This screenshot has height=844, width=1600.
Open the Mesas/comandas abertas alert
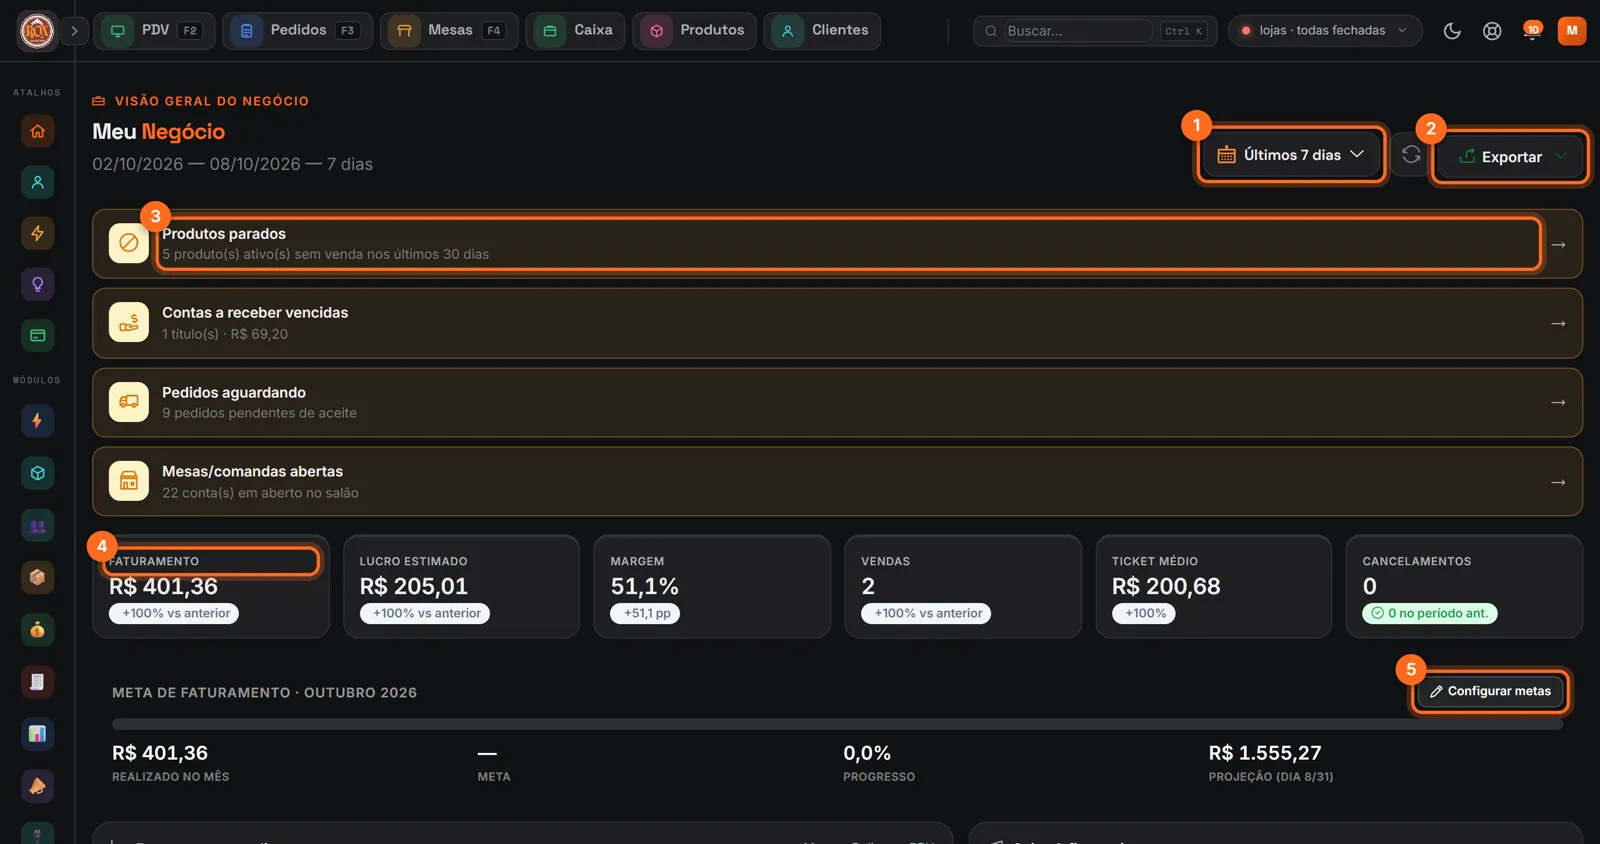pos(837,482)
